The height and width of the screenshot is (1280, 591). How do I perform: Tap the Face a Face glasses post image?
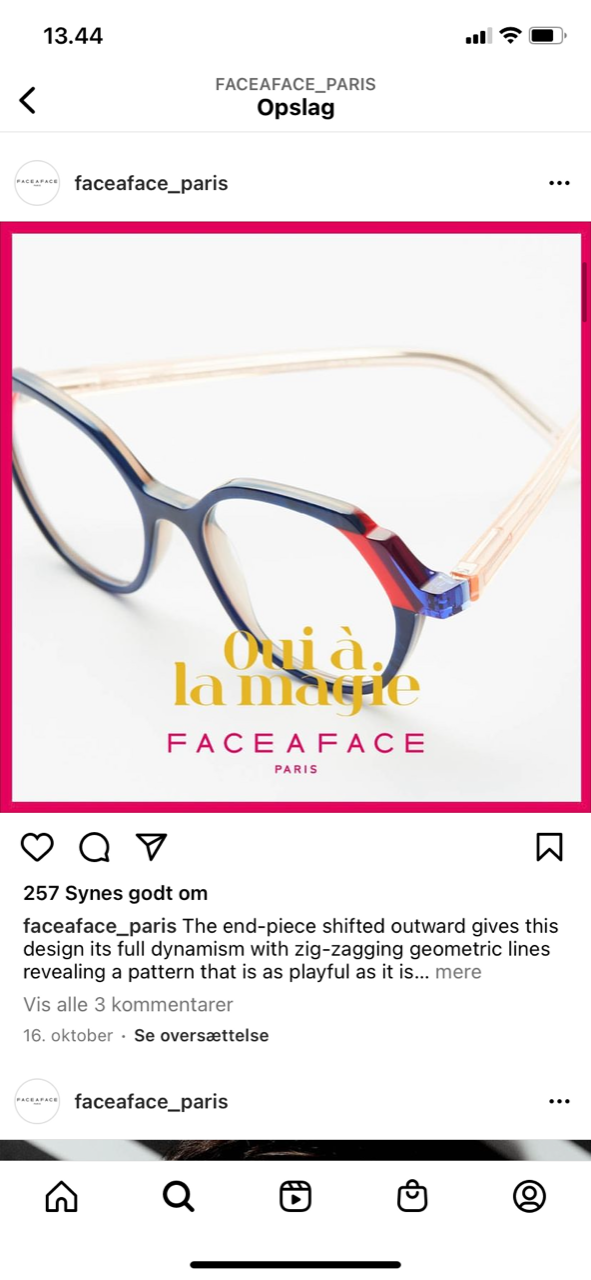(x=295, y=516)
